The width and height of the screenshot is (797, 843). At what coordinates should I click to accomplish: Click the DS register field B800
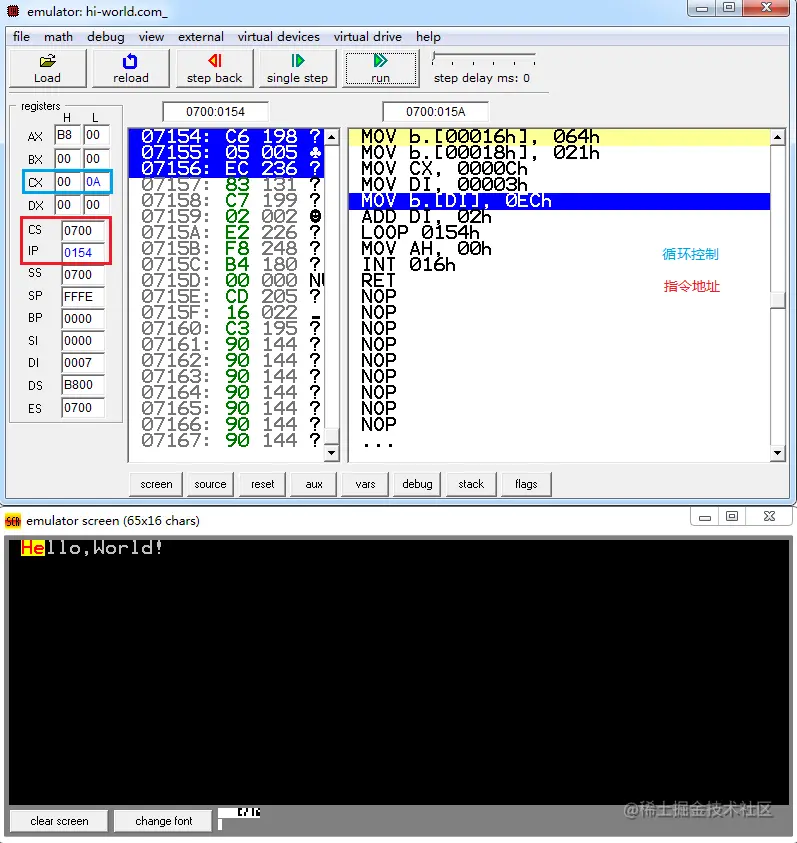pyautogui.click(x=83, y=385)
